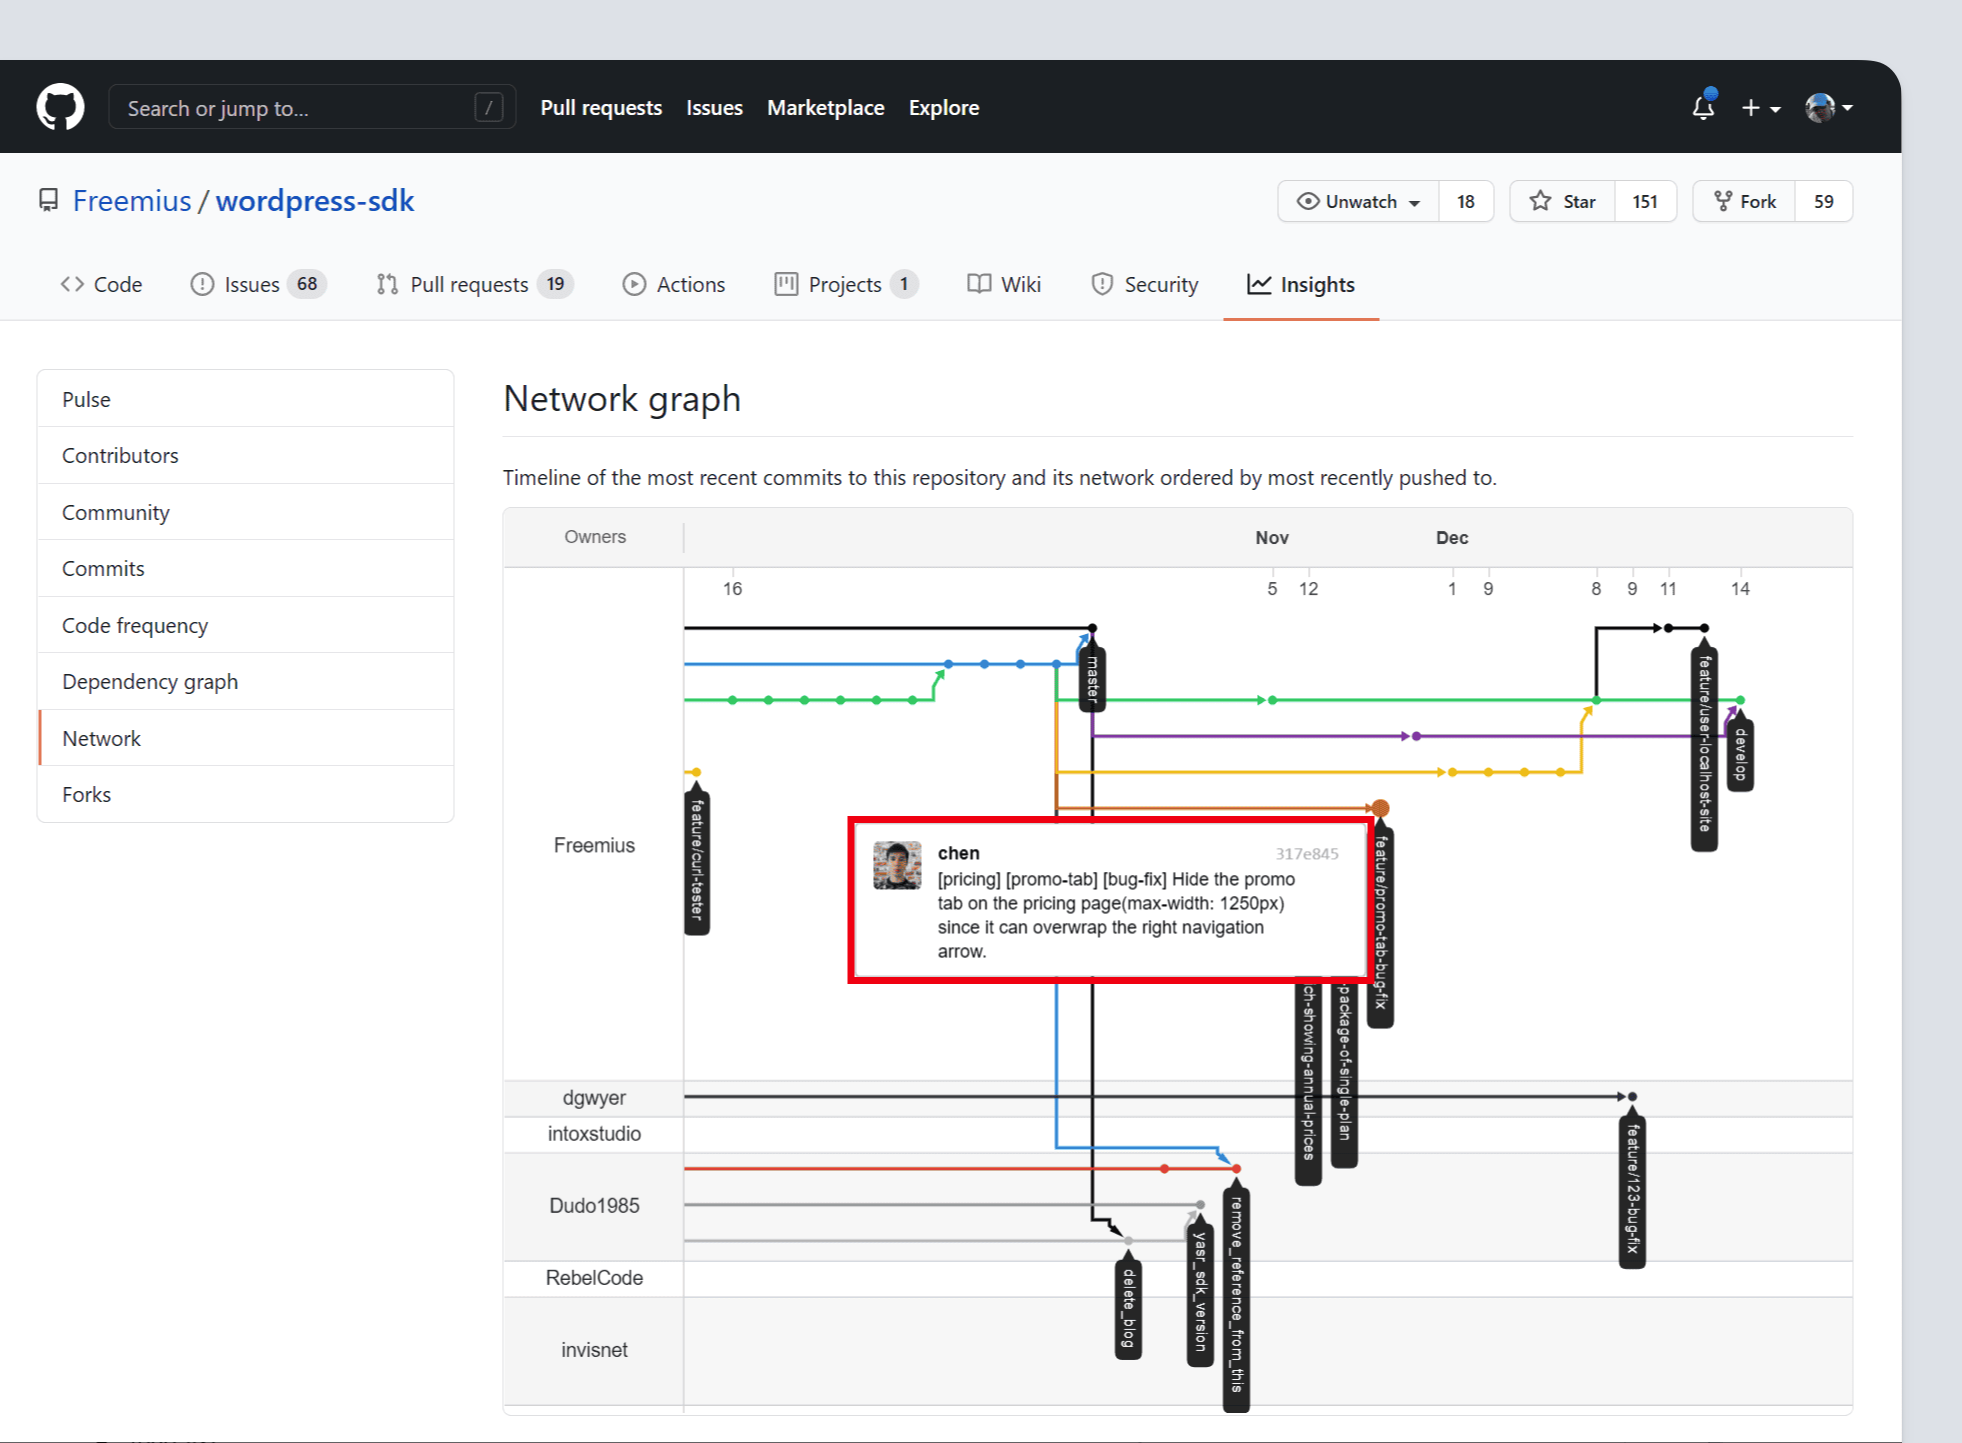Click the Pull requests branch icon
Screen dimensions: 1962x1443
tap(386, 284)
